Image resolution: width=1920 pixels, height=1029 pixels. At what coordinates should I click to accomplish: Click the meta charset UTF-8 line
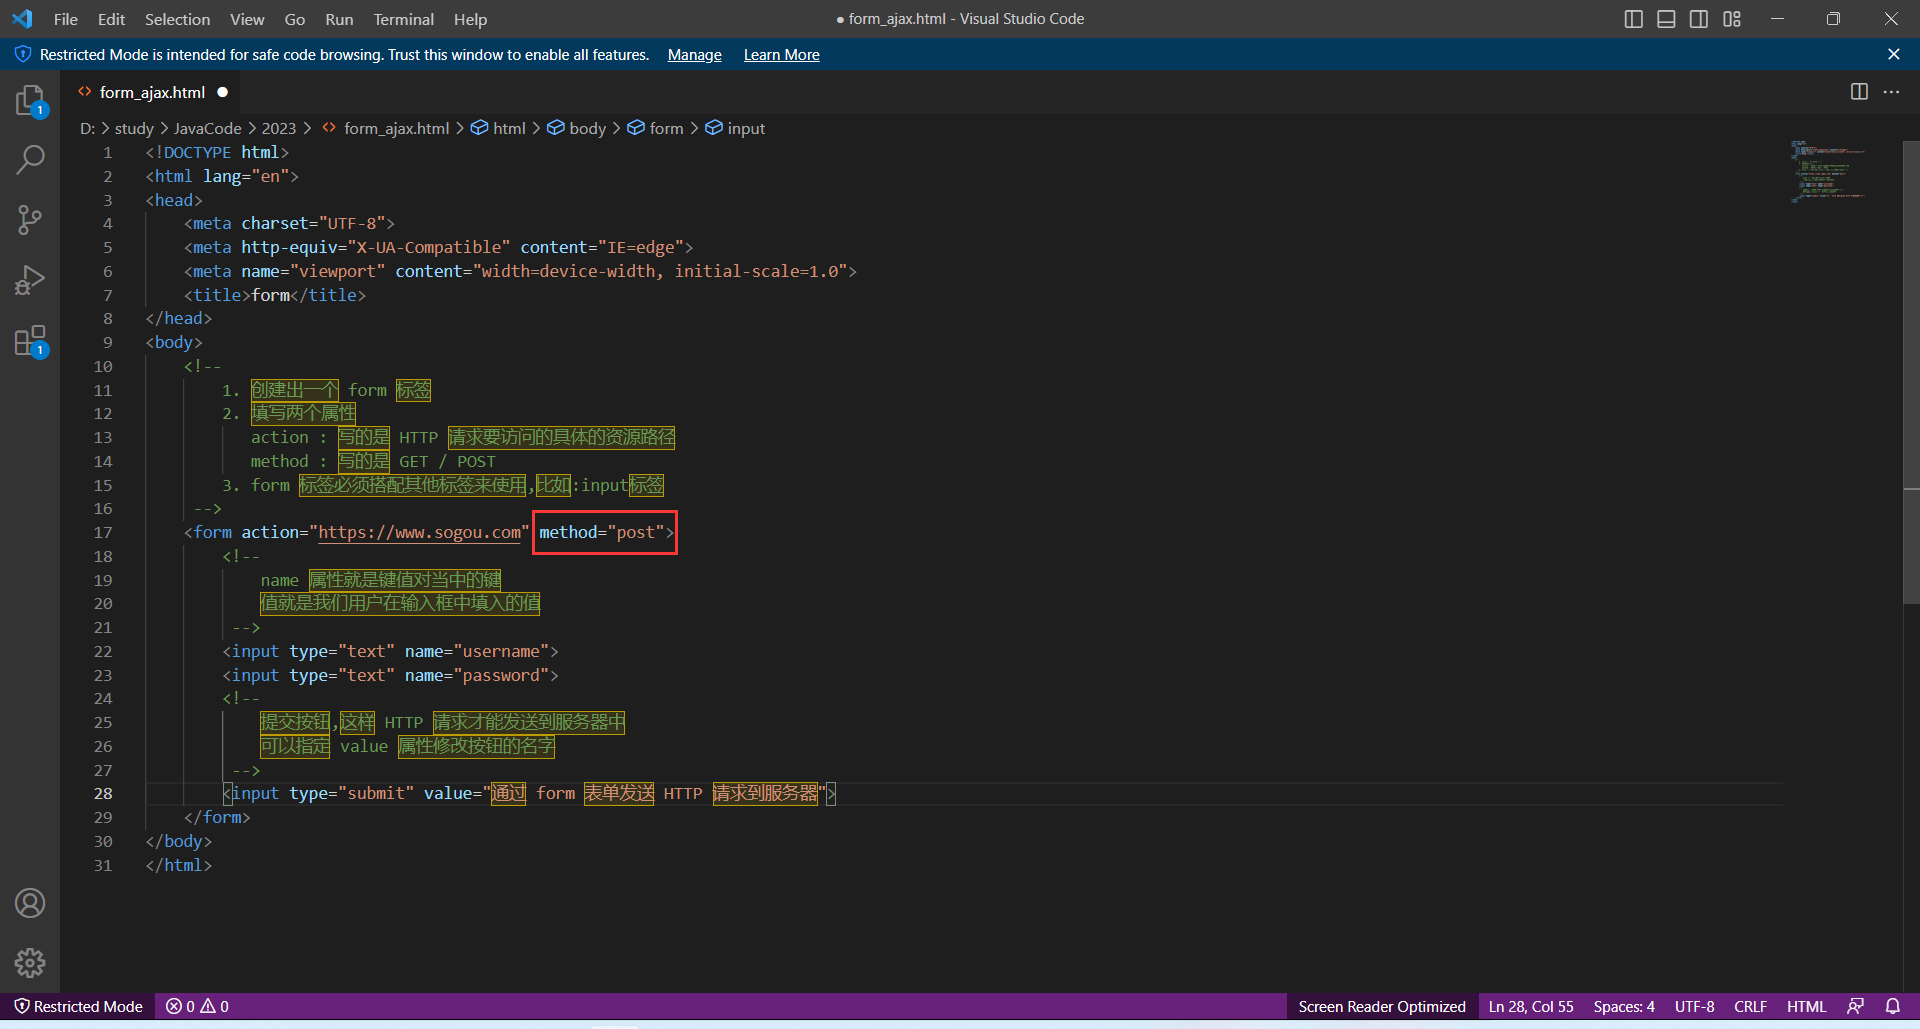[289, 223]
